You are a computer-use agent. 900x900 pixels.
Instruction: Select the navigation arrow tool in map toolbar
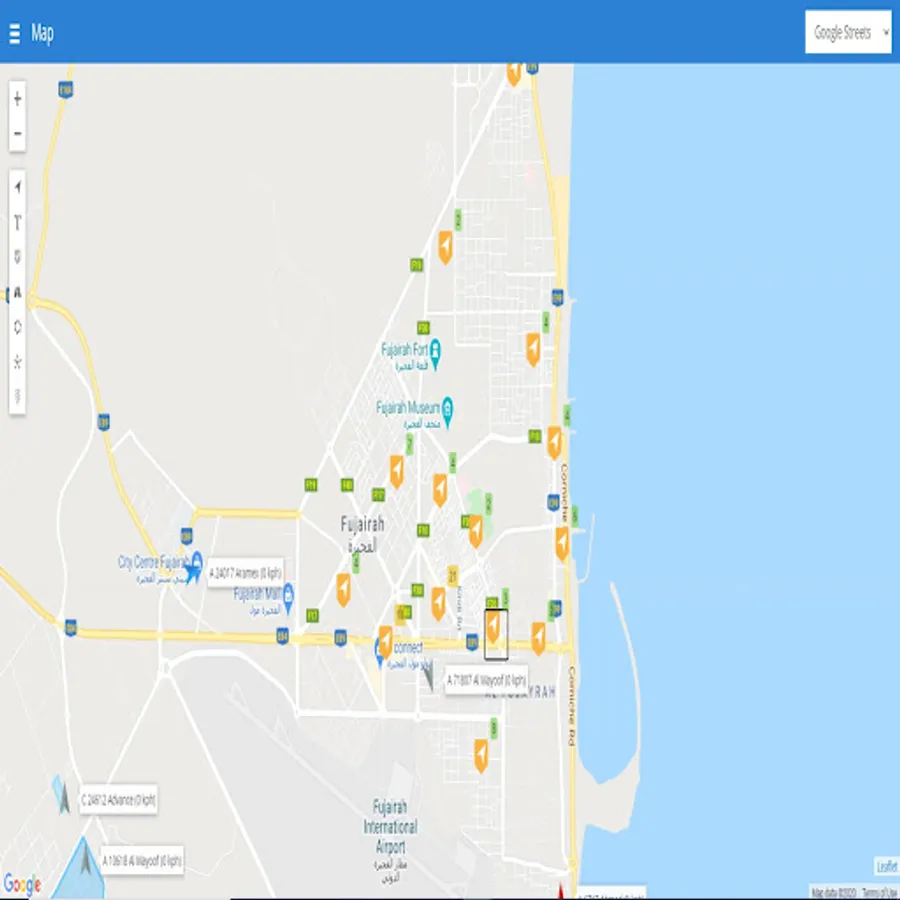point(17,187)
